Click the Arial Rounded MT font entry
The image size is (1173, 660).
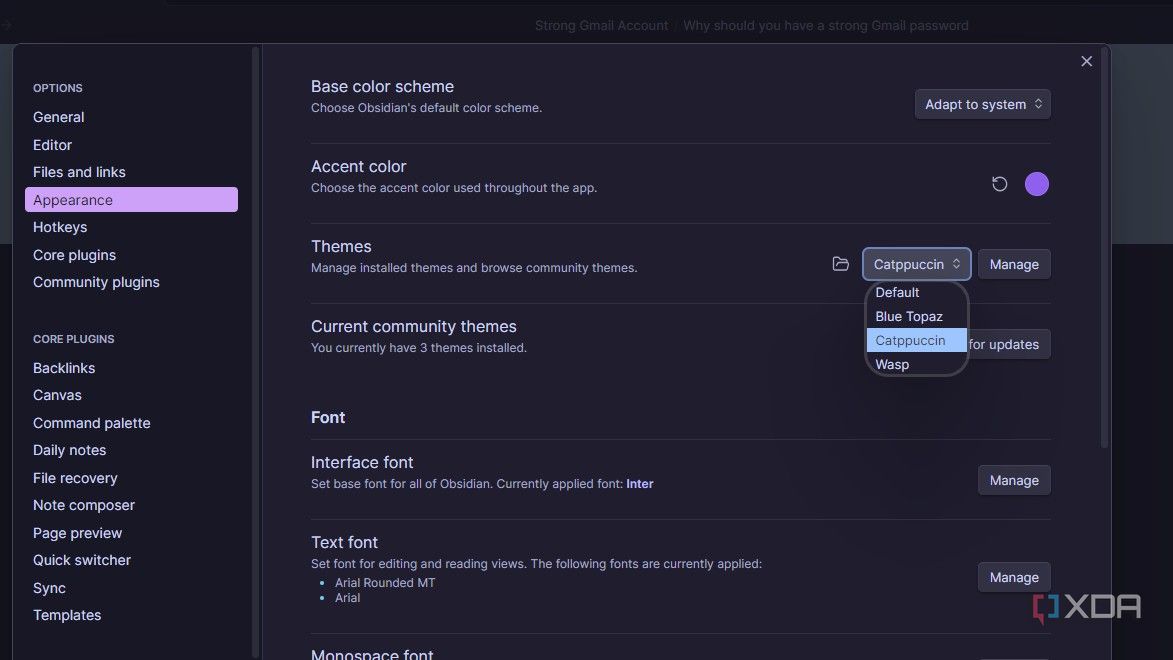tap(385, 583)
